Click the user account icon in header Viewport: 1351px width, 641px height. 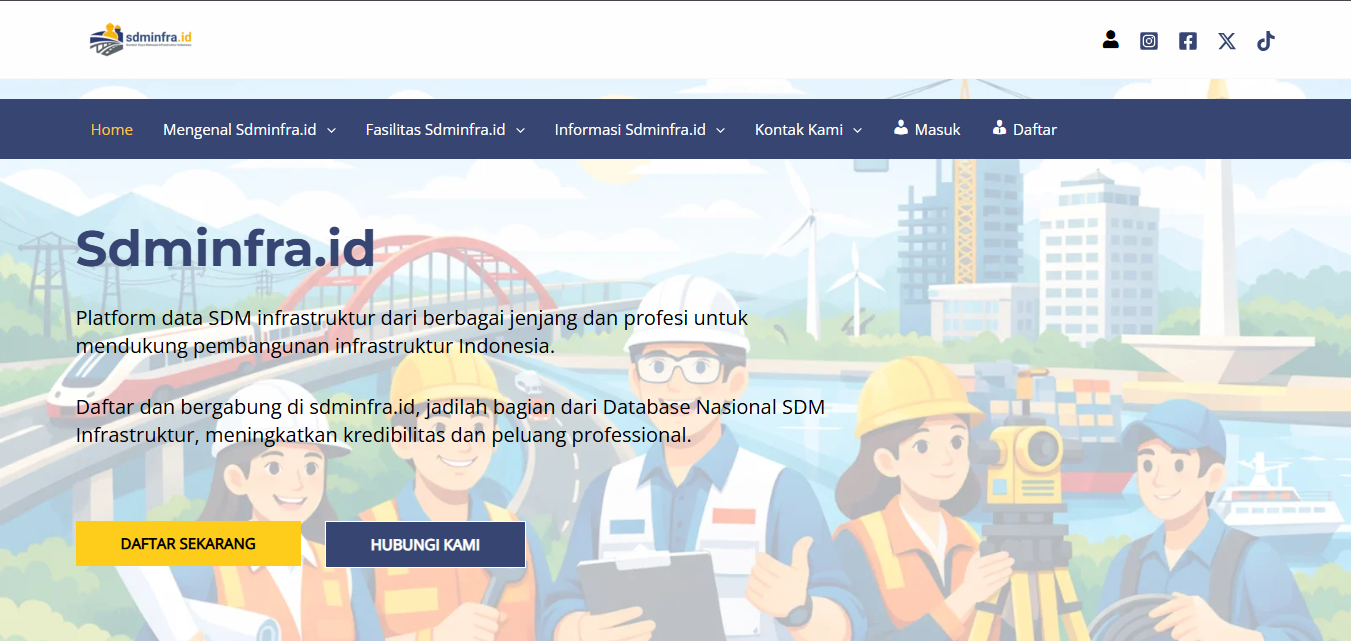1110,40
